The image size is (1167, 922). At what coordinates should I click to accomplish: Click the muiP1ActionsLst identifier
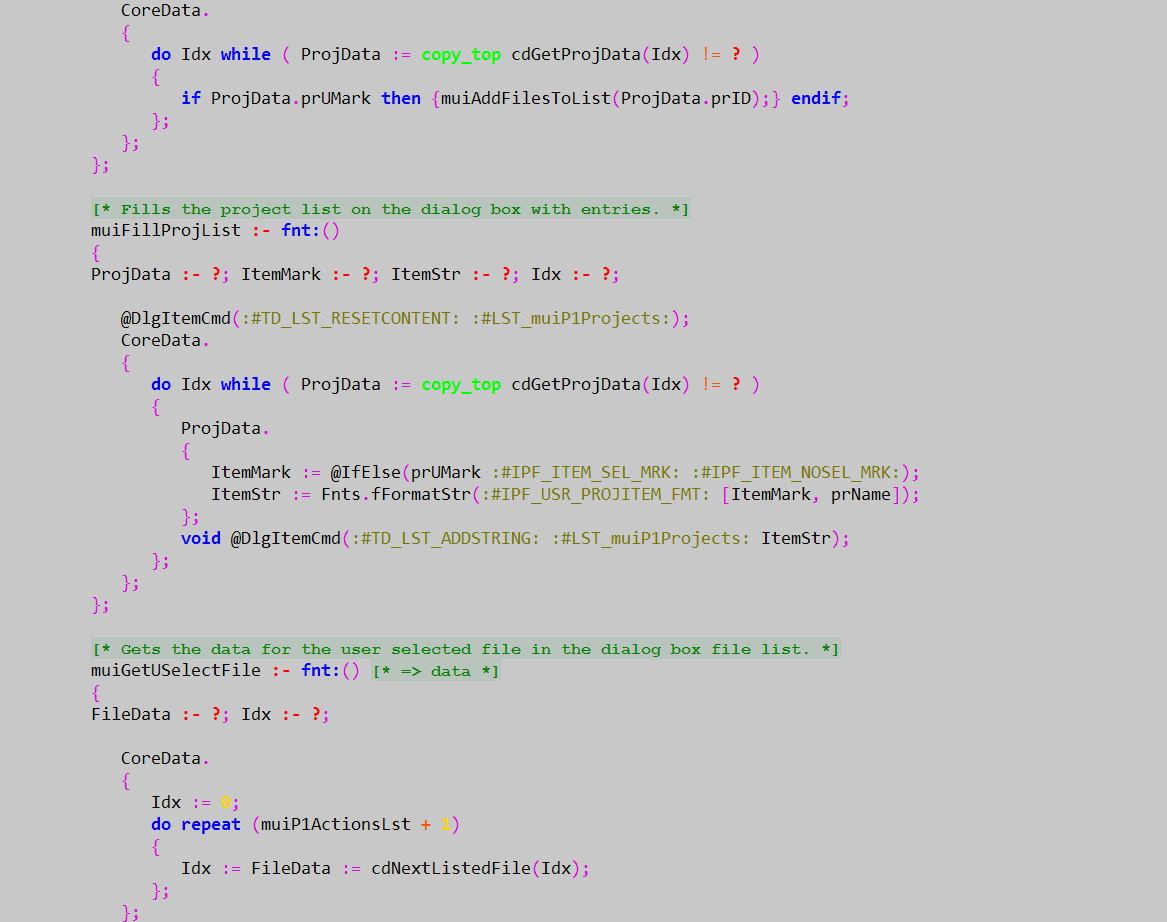coord(335,824)
